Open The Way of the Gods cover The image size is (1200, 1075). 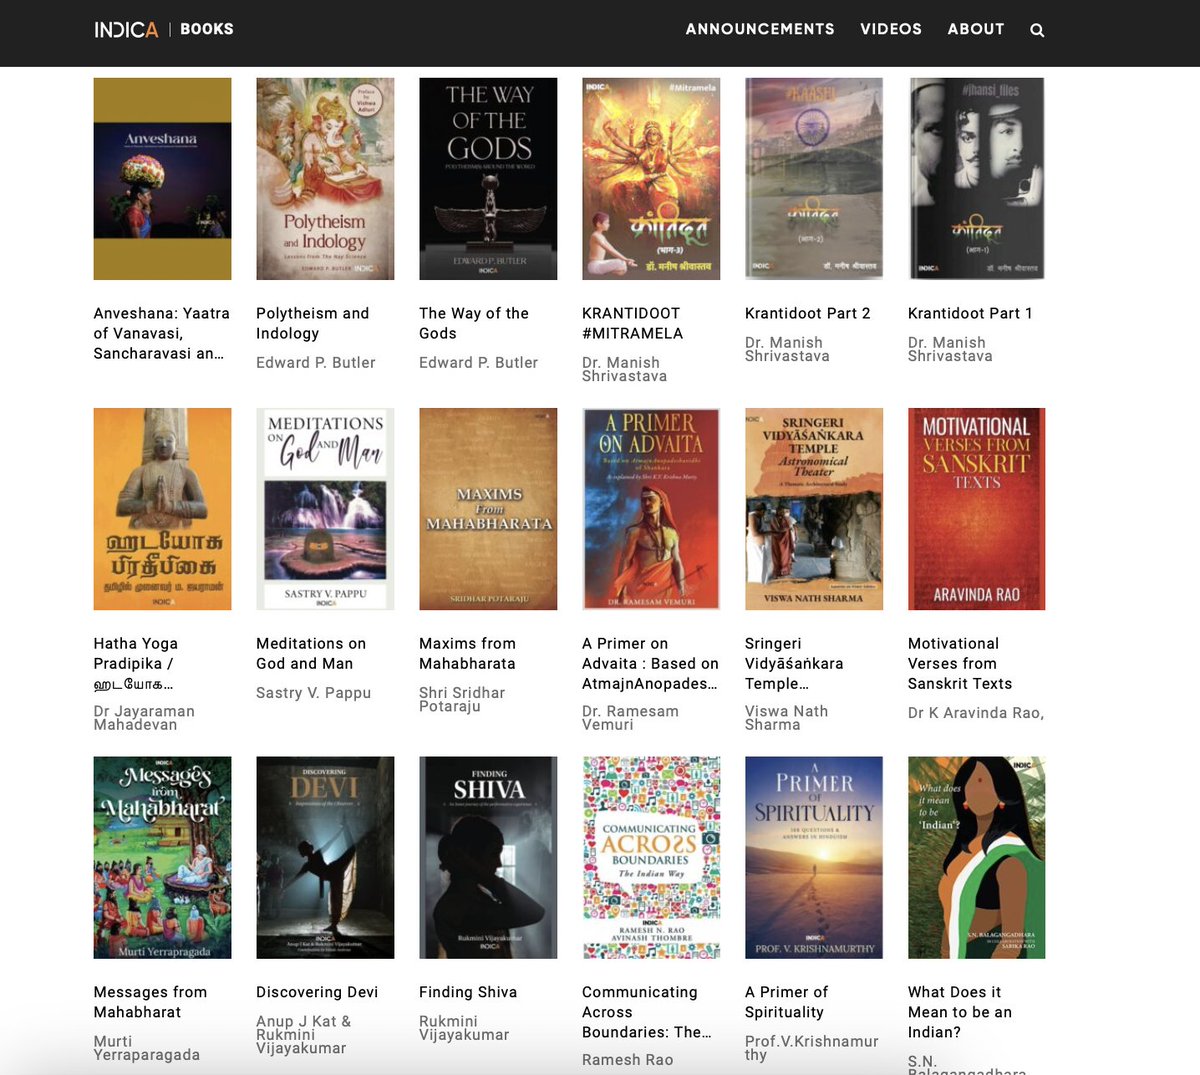pyautogui.click(x=488, y=179)
